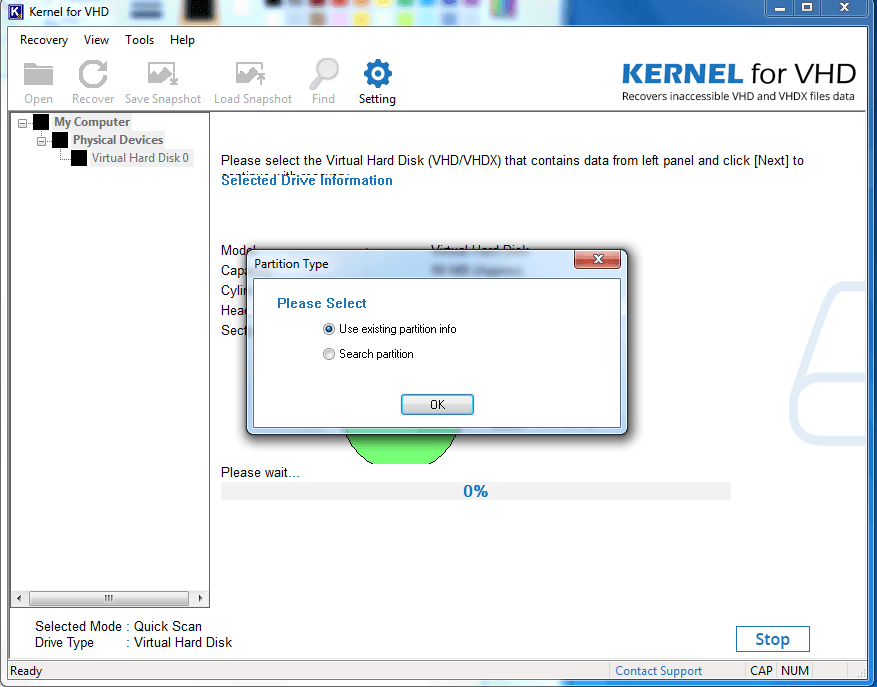Click the left panel horizontal scrollbar
877x687 pixels.
click(x=109, y=598)
